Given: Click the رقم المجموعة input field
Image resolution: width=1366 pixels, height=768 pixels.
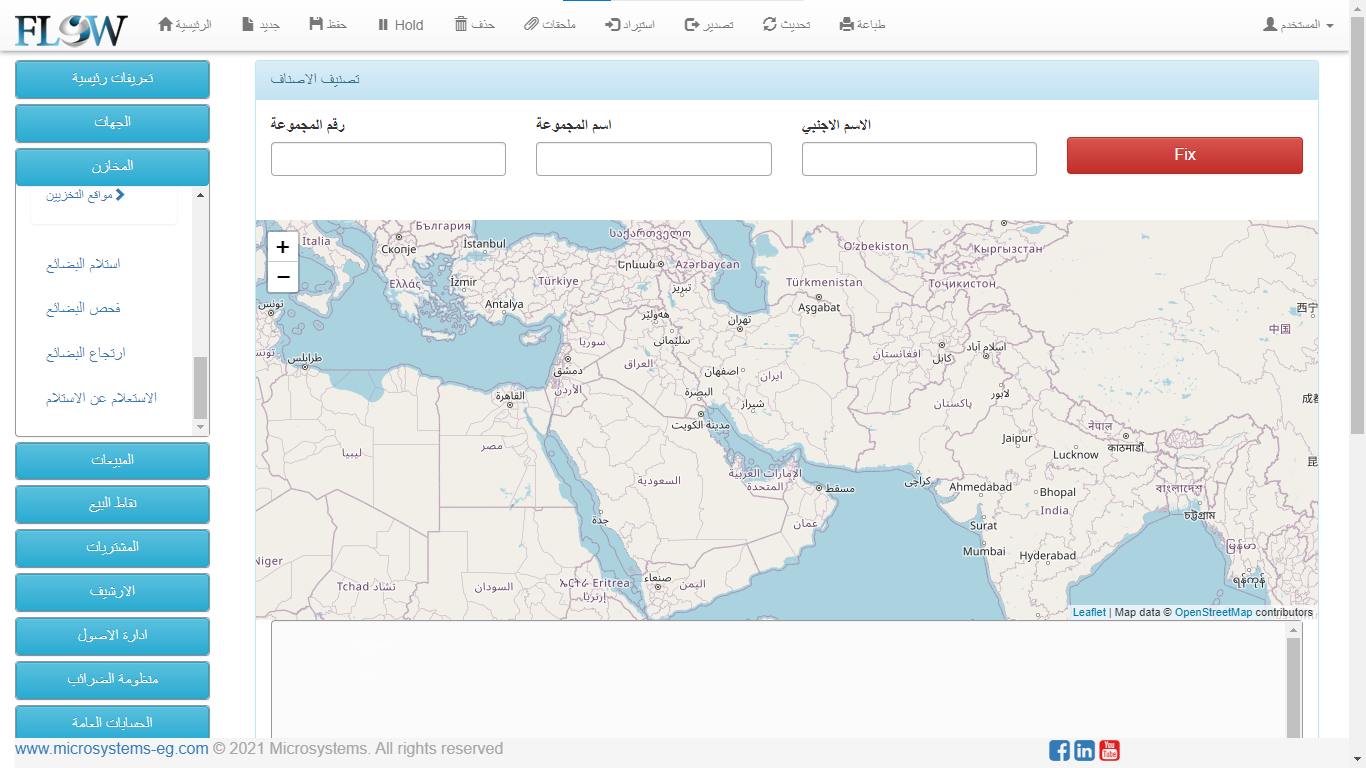Looking at the screenshot, I should coord(388,159).
